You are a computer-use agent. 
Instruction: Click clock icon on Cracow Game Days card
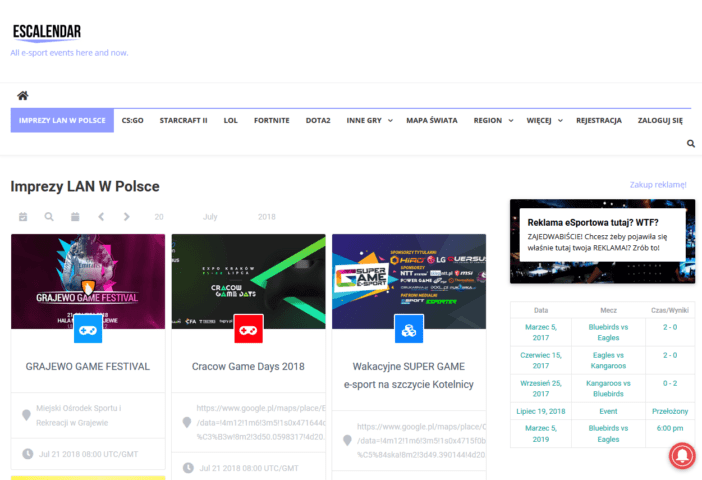tap(188, 468)
